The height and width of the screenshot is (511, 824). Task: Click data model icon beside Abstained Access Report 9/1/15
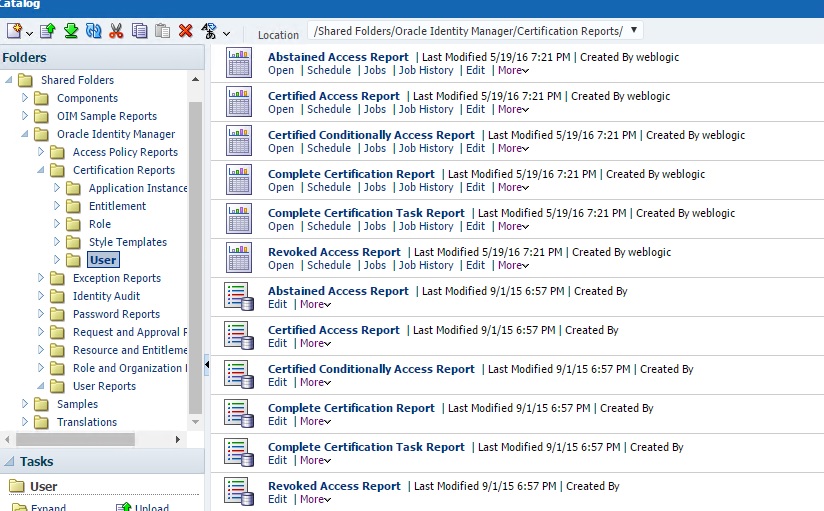[239, 297]
